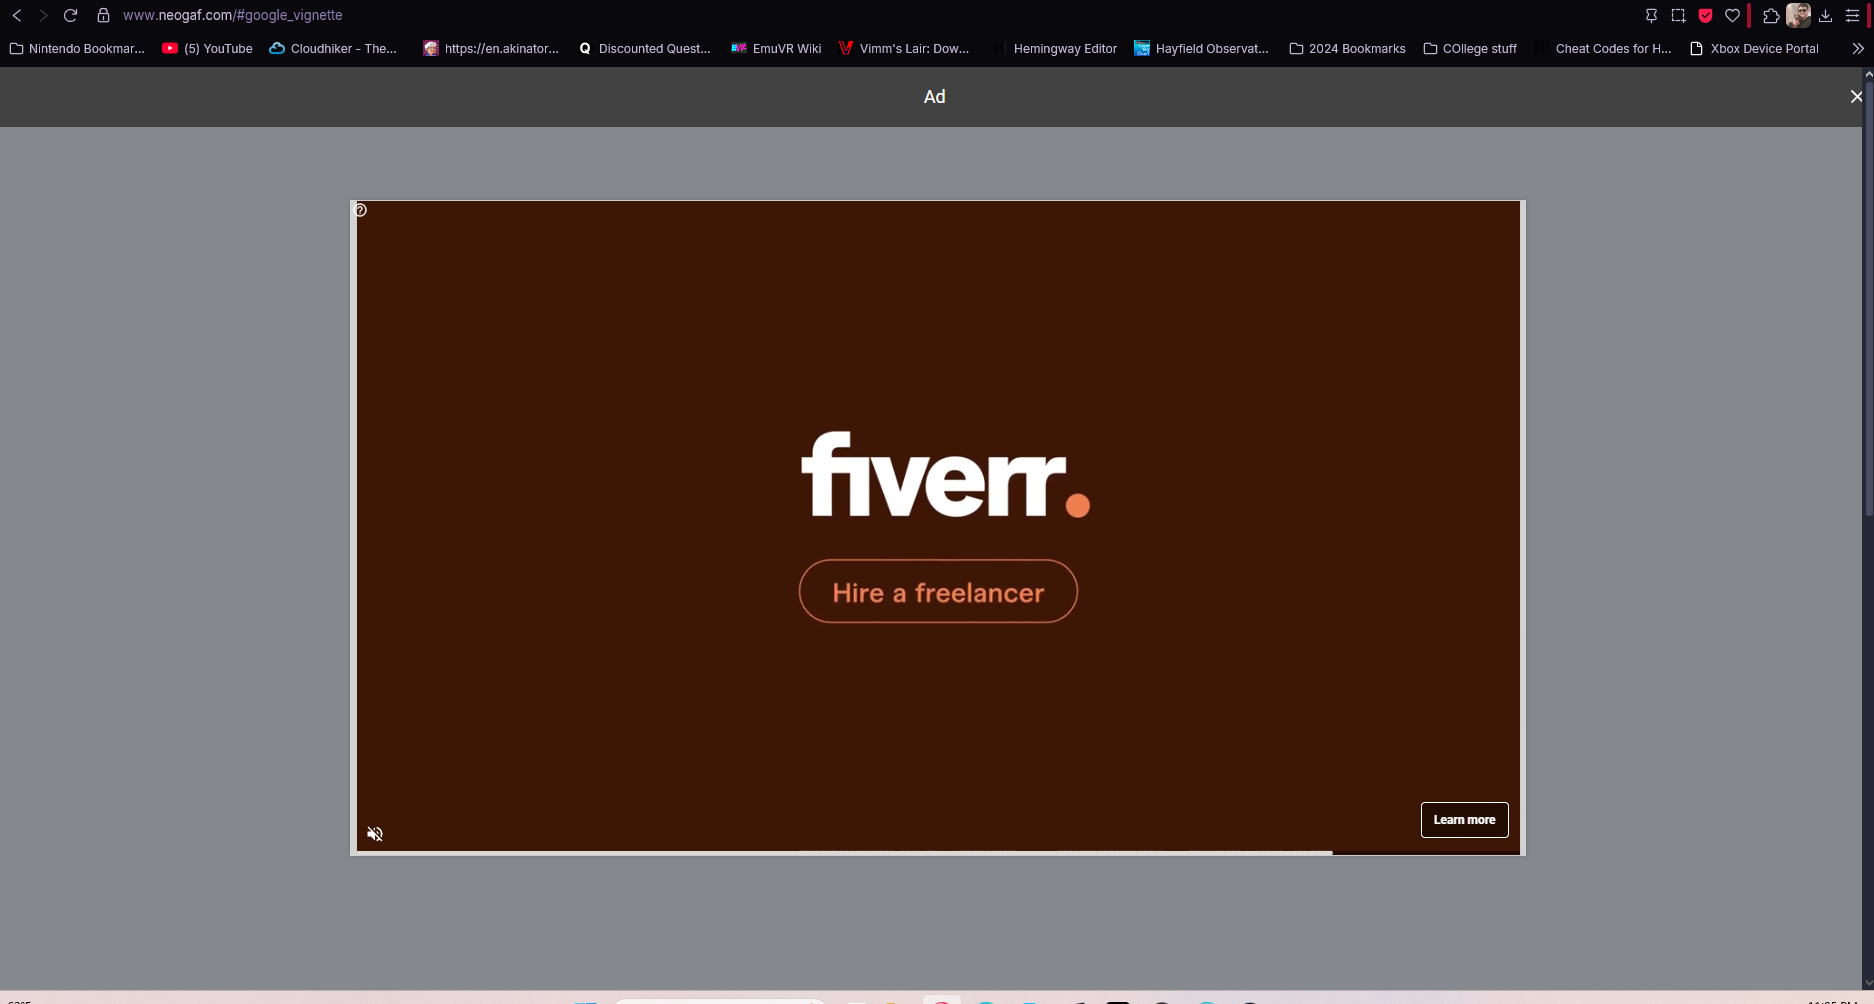This screenshot has height=1004, width=1874.
Task: Open the red privacy shield icon
Action: pyautogui.click(x=1705, y=15)
